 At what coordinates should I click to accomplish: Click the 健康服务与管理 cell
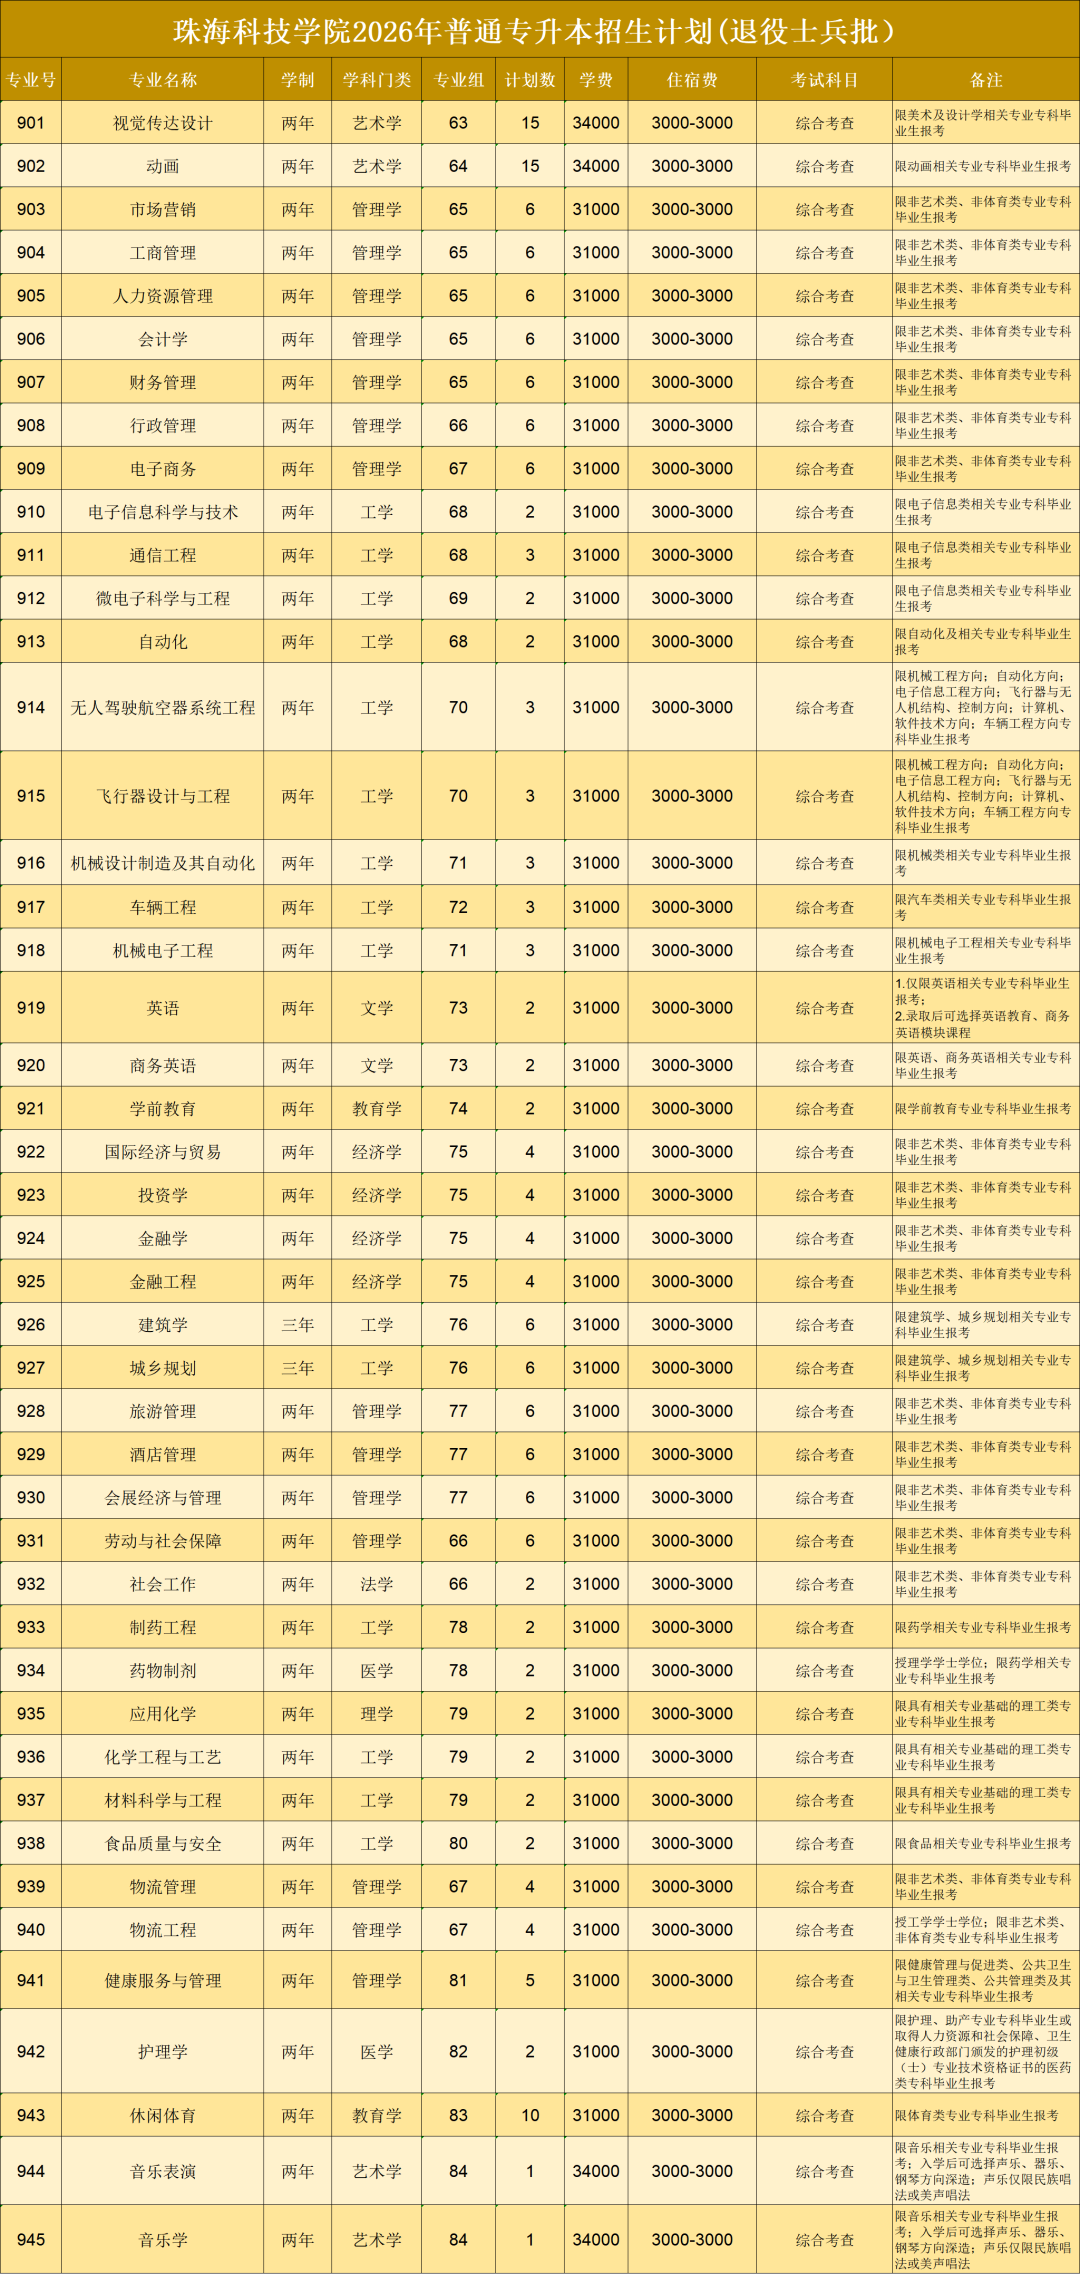click(163, 1980)
